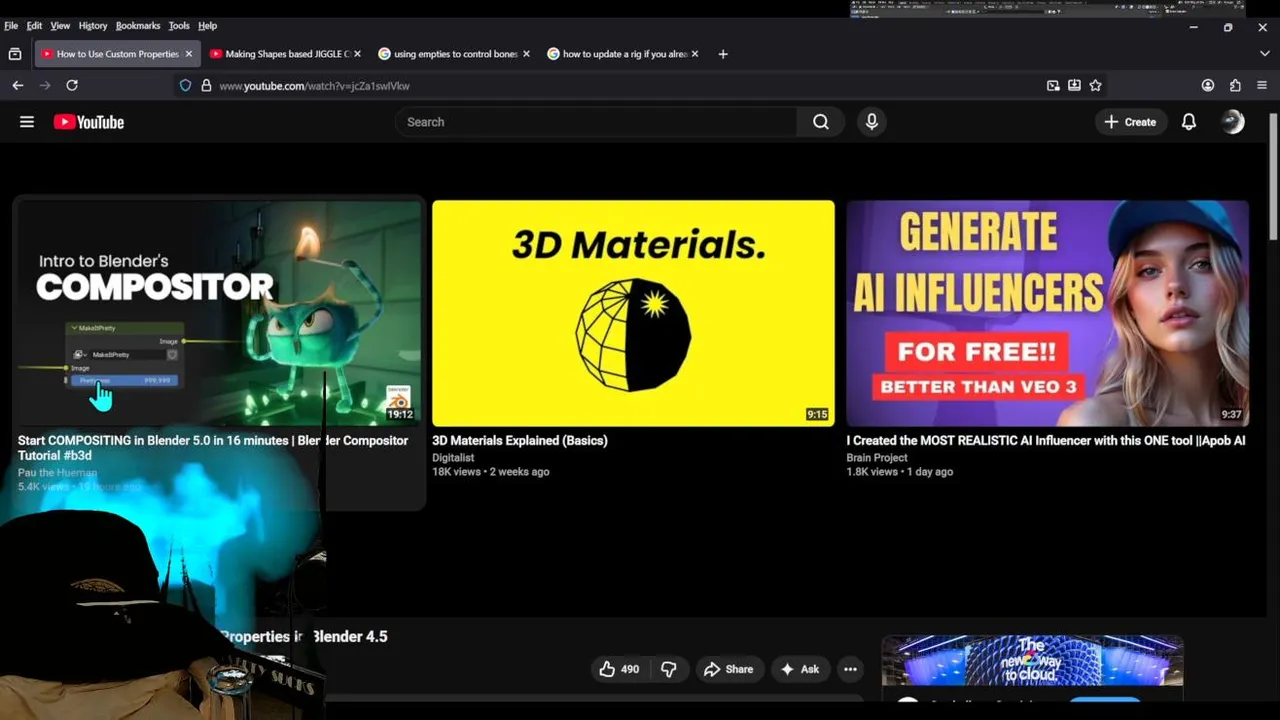This screenshot has height=720, width=1280.
Task: Dislike the current video
Action: [669, 669]
